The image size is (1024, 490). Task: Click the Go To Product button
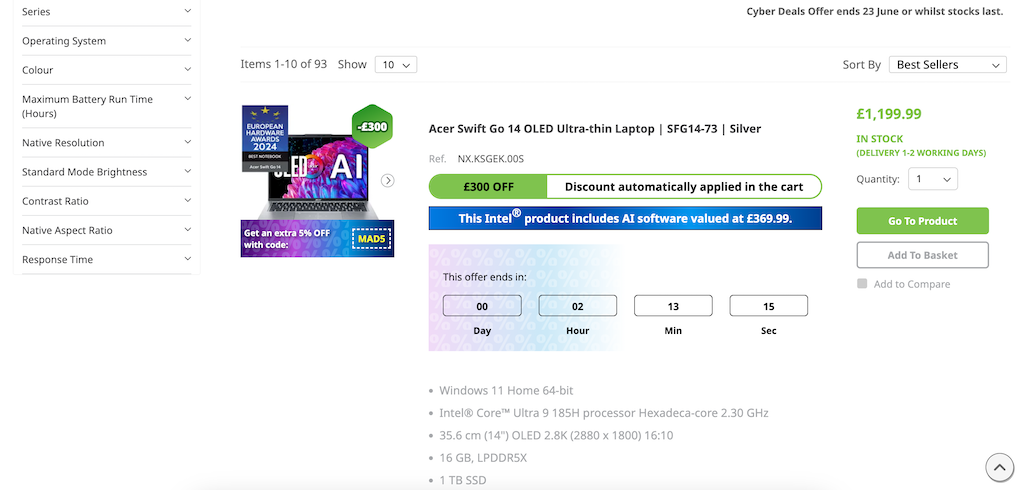[x=922, y=221]
